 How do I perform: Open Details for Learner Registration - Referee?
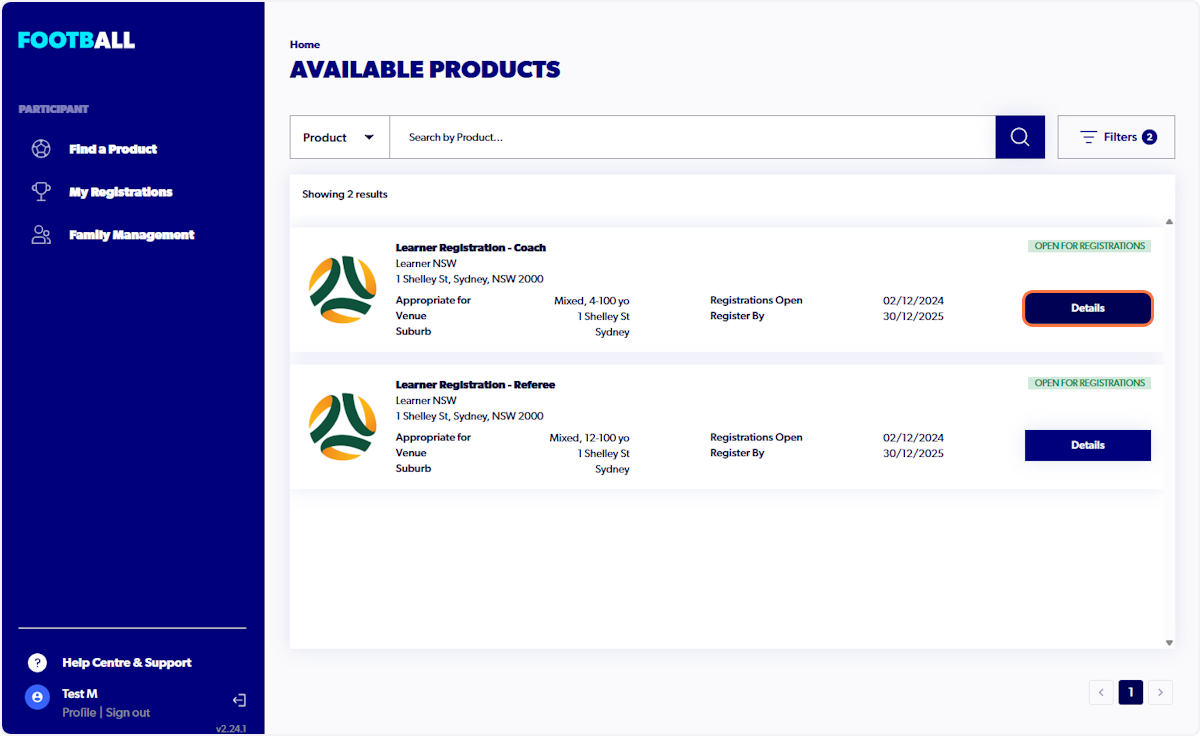[x=1088, y=445]
